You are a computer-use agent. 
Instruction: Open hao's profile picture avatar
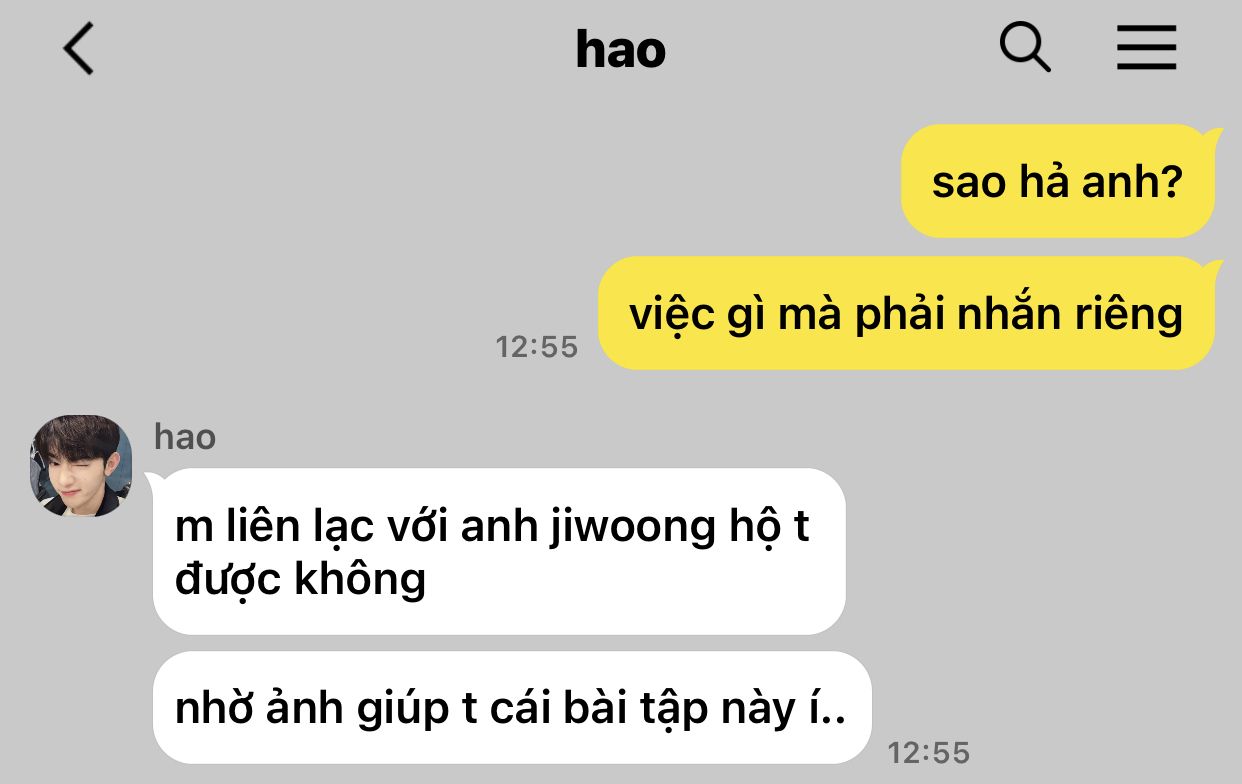(x=81, y=465)
